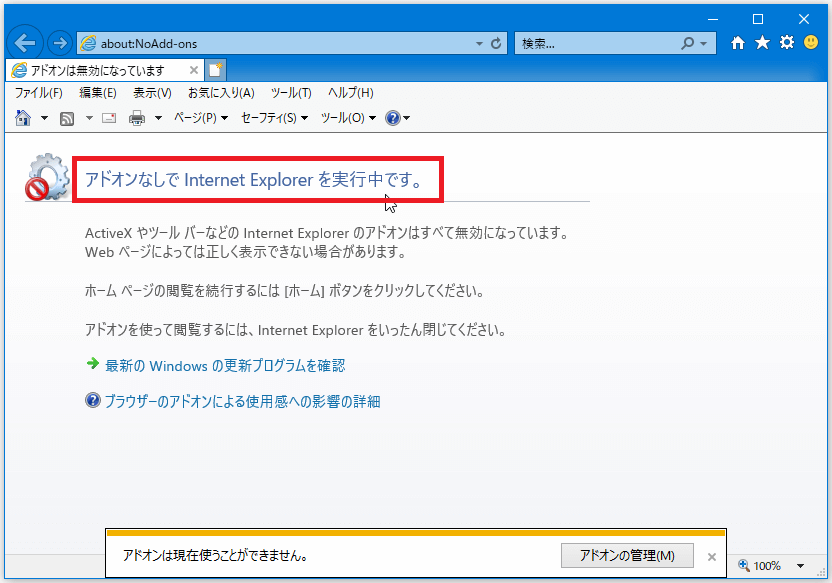832x583 pixels.
Task: Expand the ページ(P) dropdown
Action: point(200,118)
